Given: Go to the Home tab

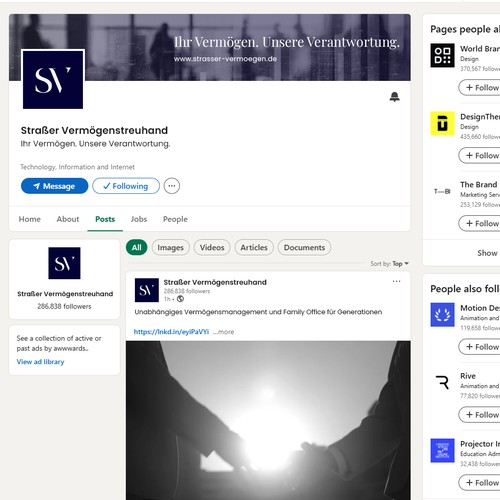Looking at the screenshot, I should coord(30,219).
